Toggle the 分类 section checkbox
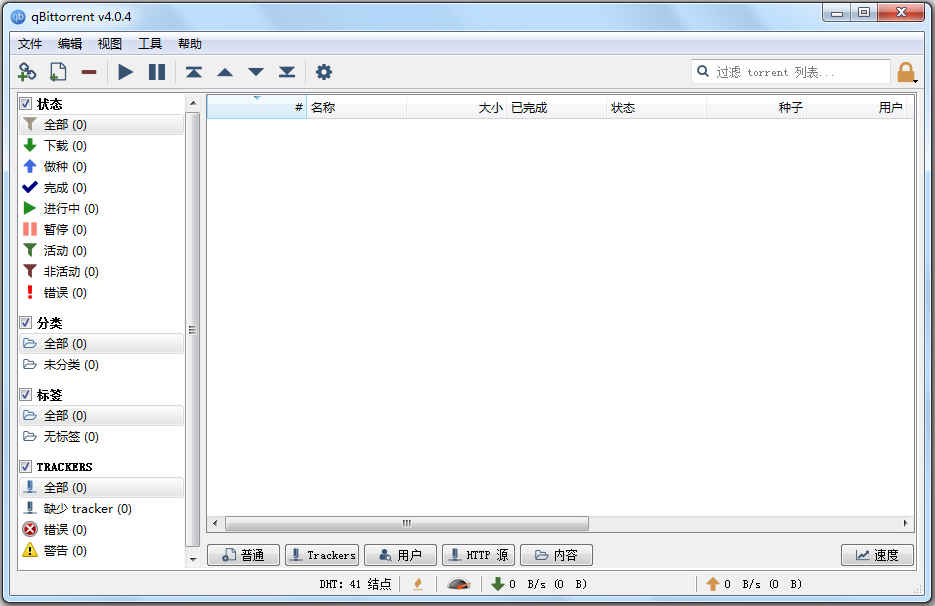 [26, 323]
